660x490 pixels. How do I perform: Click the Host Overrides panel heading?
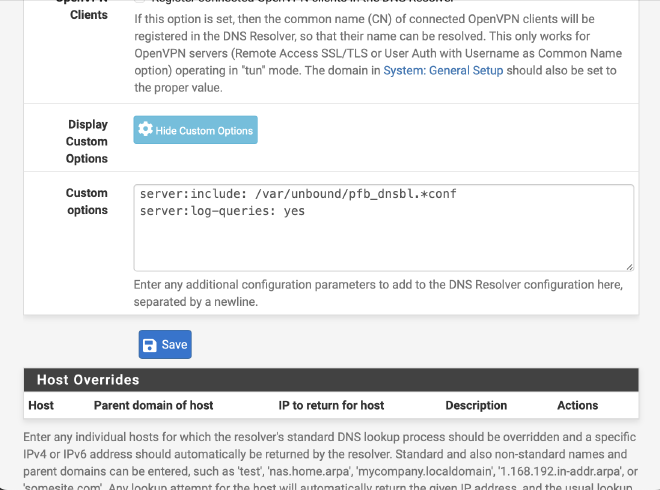tap(331, 380)
